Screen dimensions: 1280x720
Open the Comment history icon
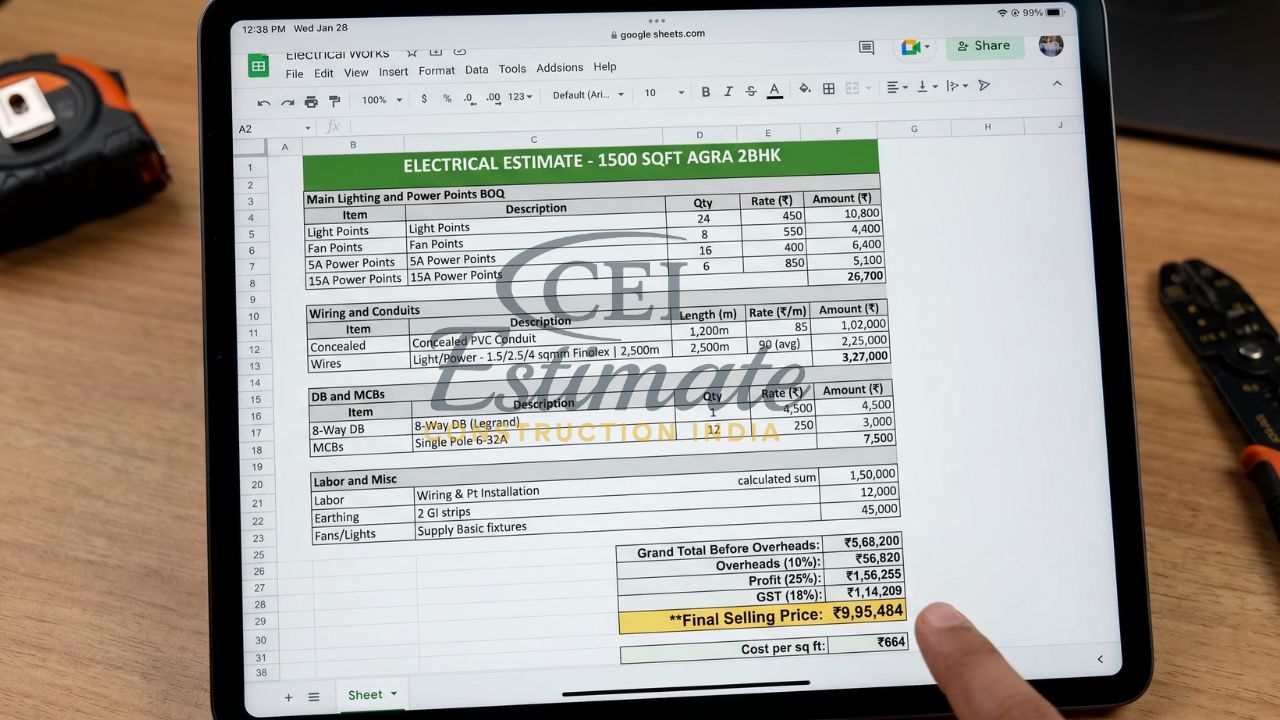pyautogui.click(x=865, y=47)
